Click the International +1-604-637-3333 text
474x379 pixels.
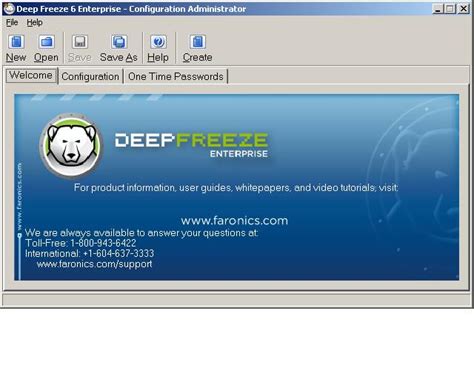[x=90, y=253]
